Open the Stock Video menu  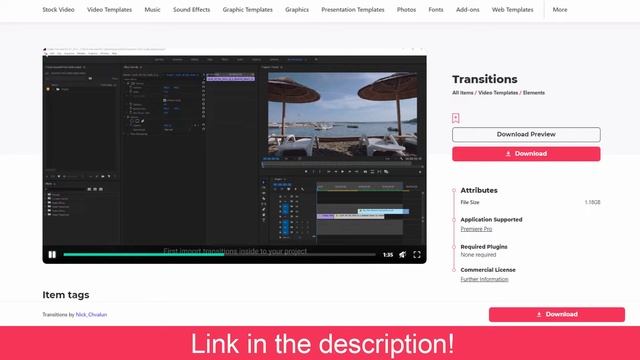[x=58, y=9]
